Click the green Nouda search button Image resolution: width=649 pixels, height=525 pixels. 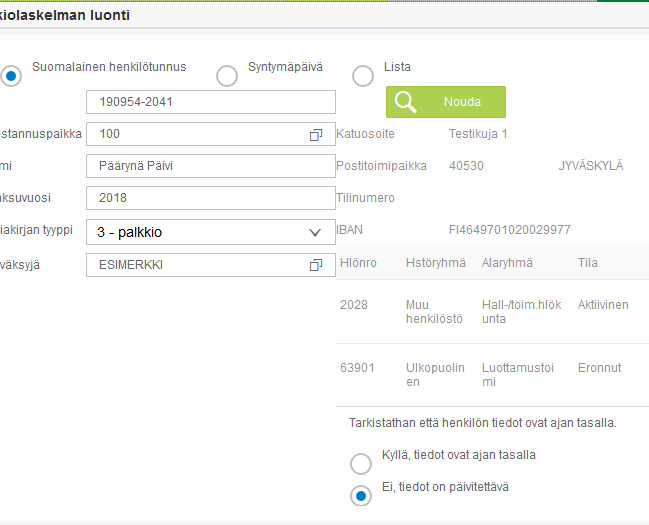(446, 102)
